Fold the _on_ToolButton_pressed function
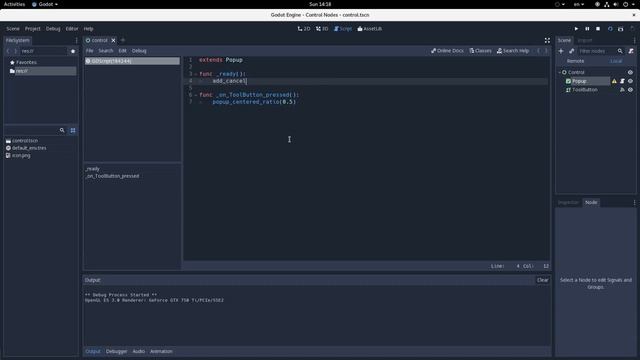640x360 pixels. (196, 95)
